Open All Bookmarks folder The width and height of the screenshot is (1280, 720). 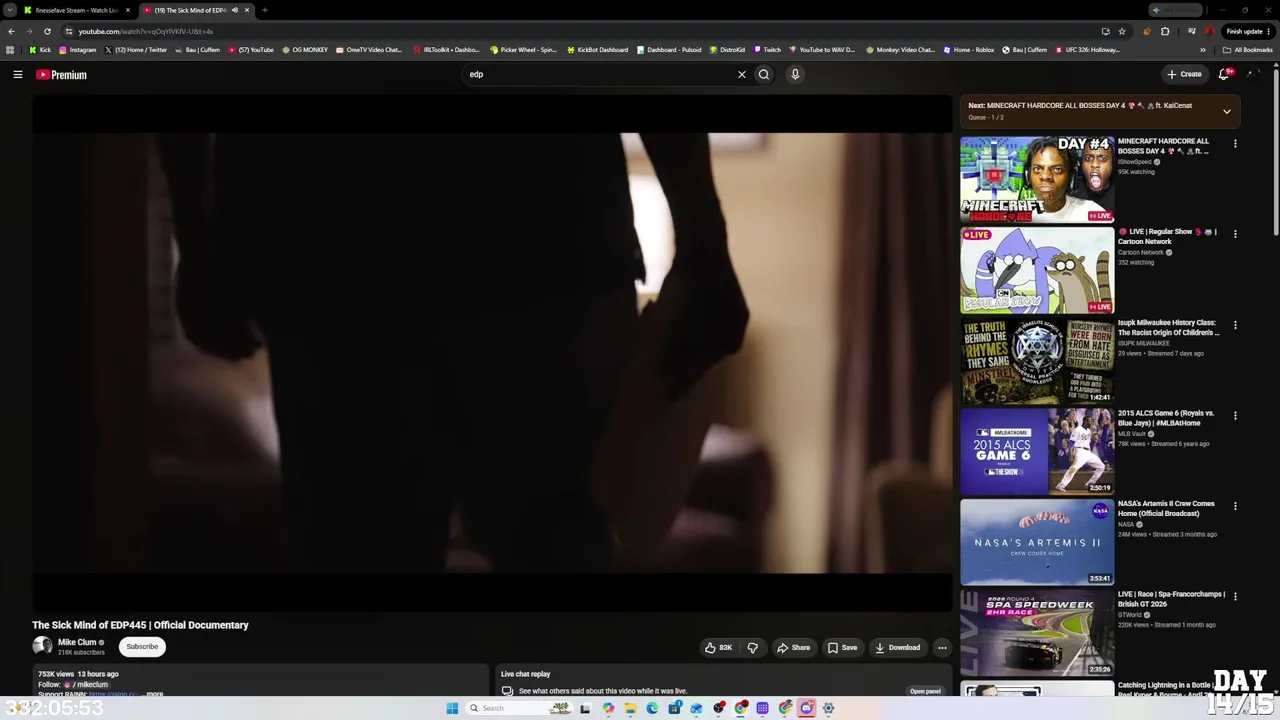tap(1248, 50)
